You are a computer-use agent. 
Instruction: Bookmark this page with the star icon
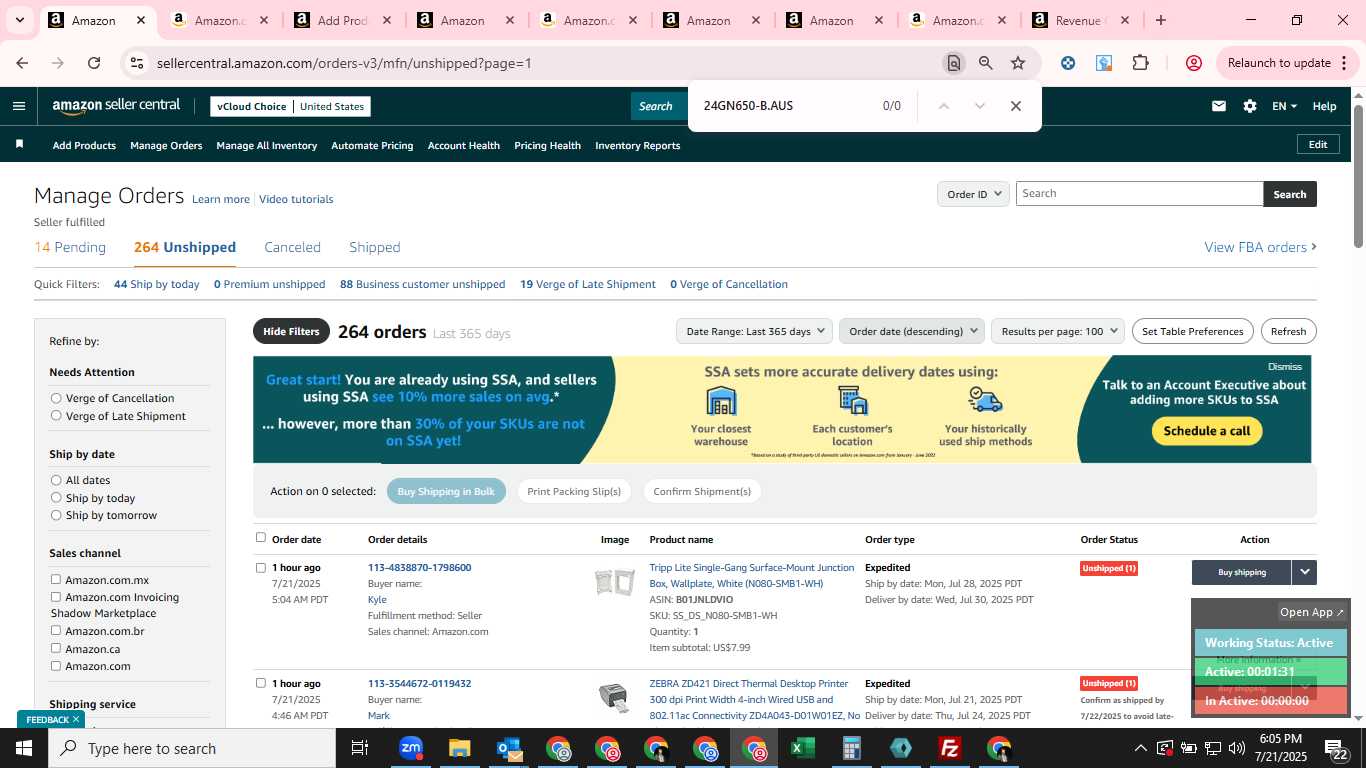tap(1018, 63)
